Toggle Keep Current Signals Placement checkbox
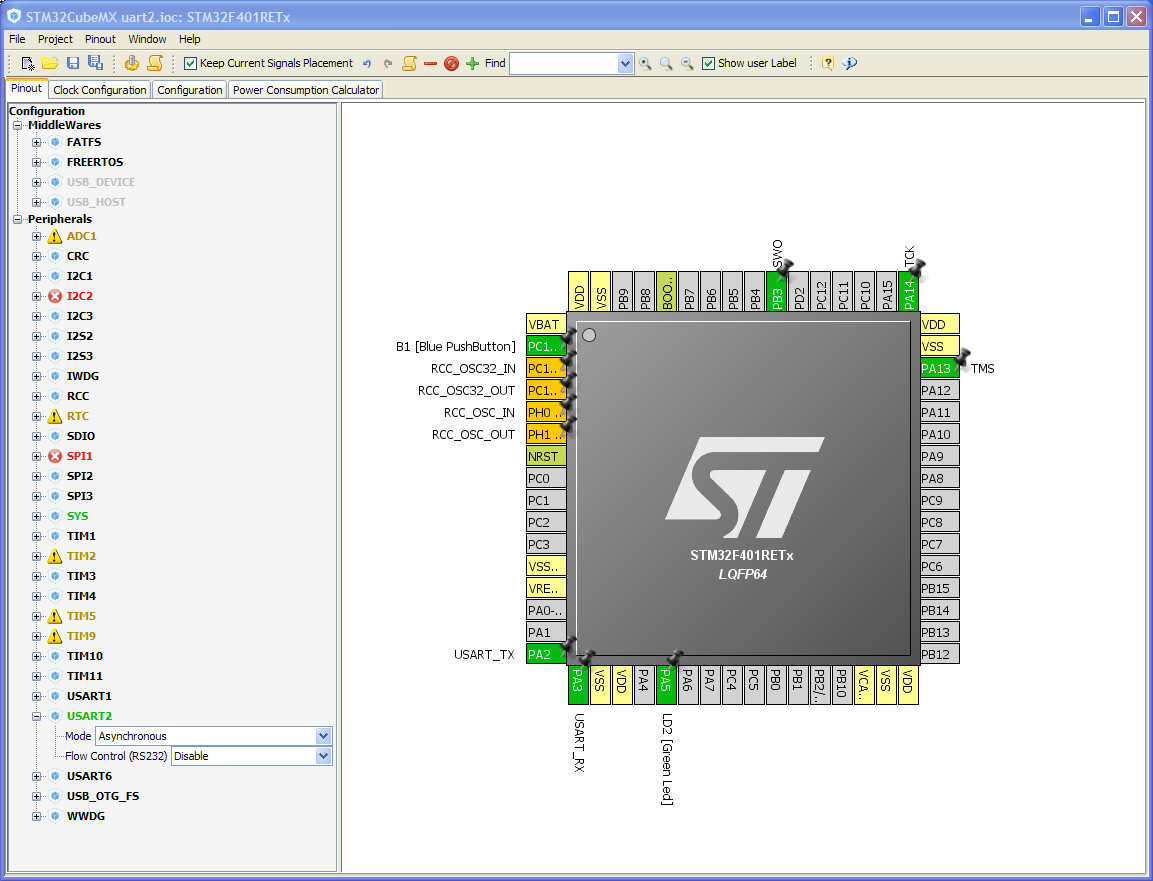 (190, 63)
